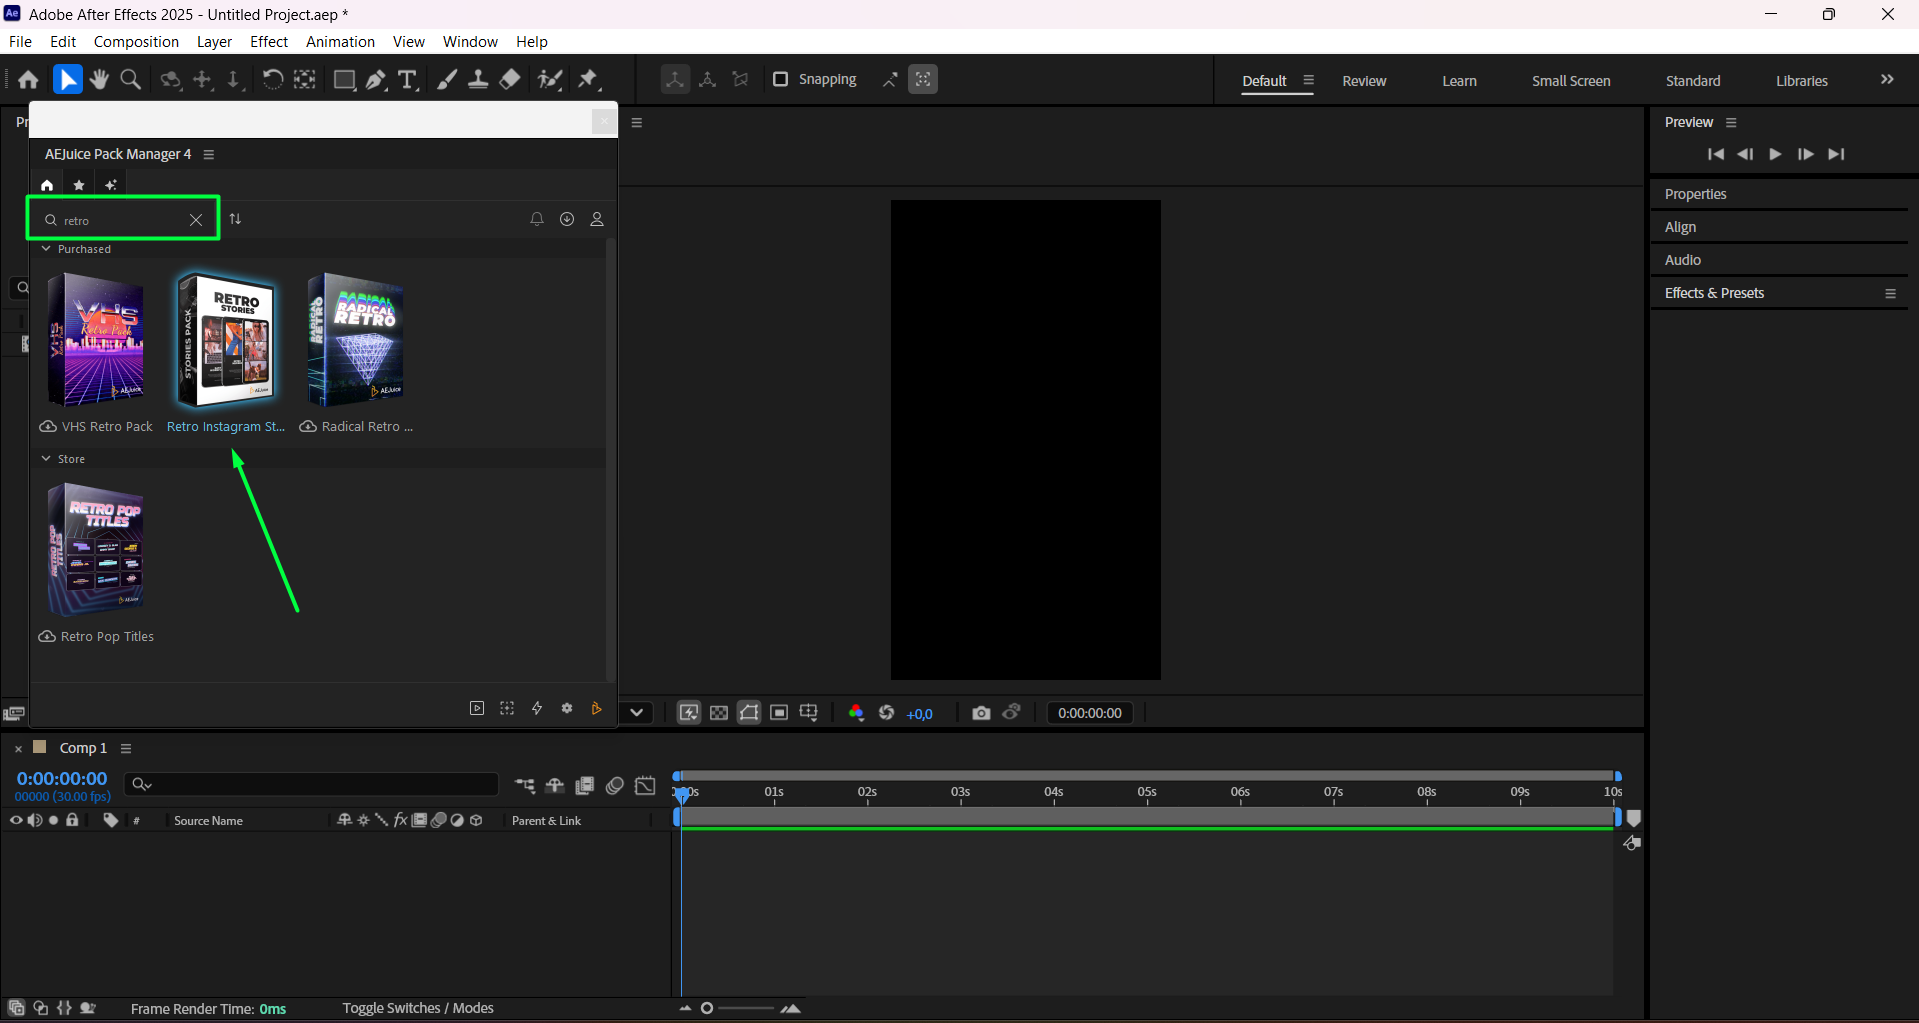Viewport: 1919px width, 1023px height.
Task: Select the Zoom tool magnifier
Action: (130, 80)
